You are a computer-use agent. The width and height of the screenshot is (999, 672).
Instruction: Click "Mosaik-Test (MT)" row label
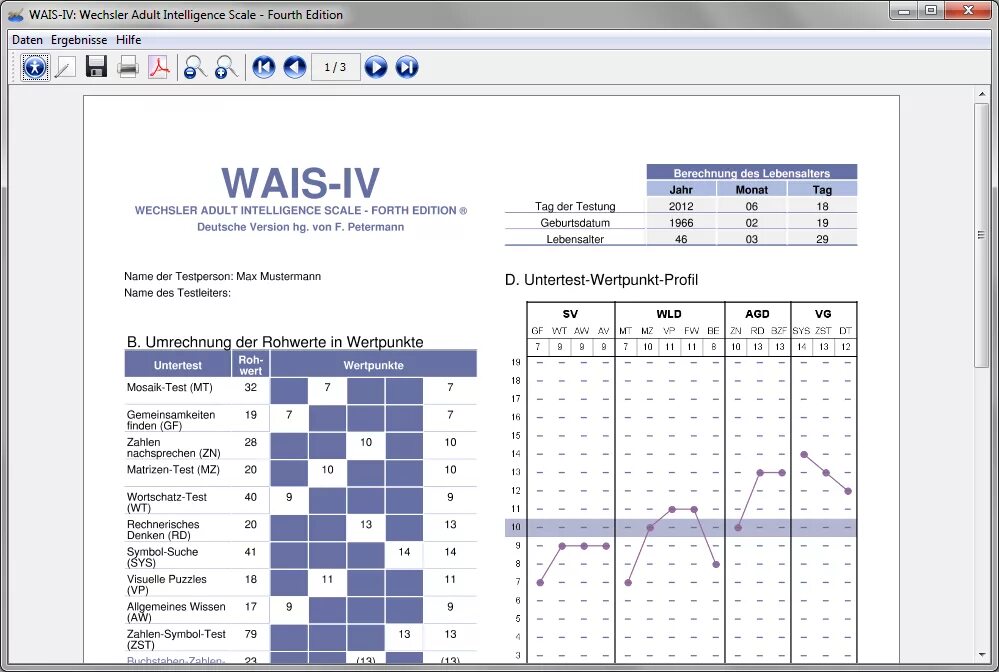coord(169,387)
